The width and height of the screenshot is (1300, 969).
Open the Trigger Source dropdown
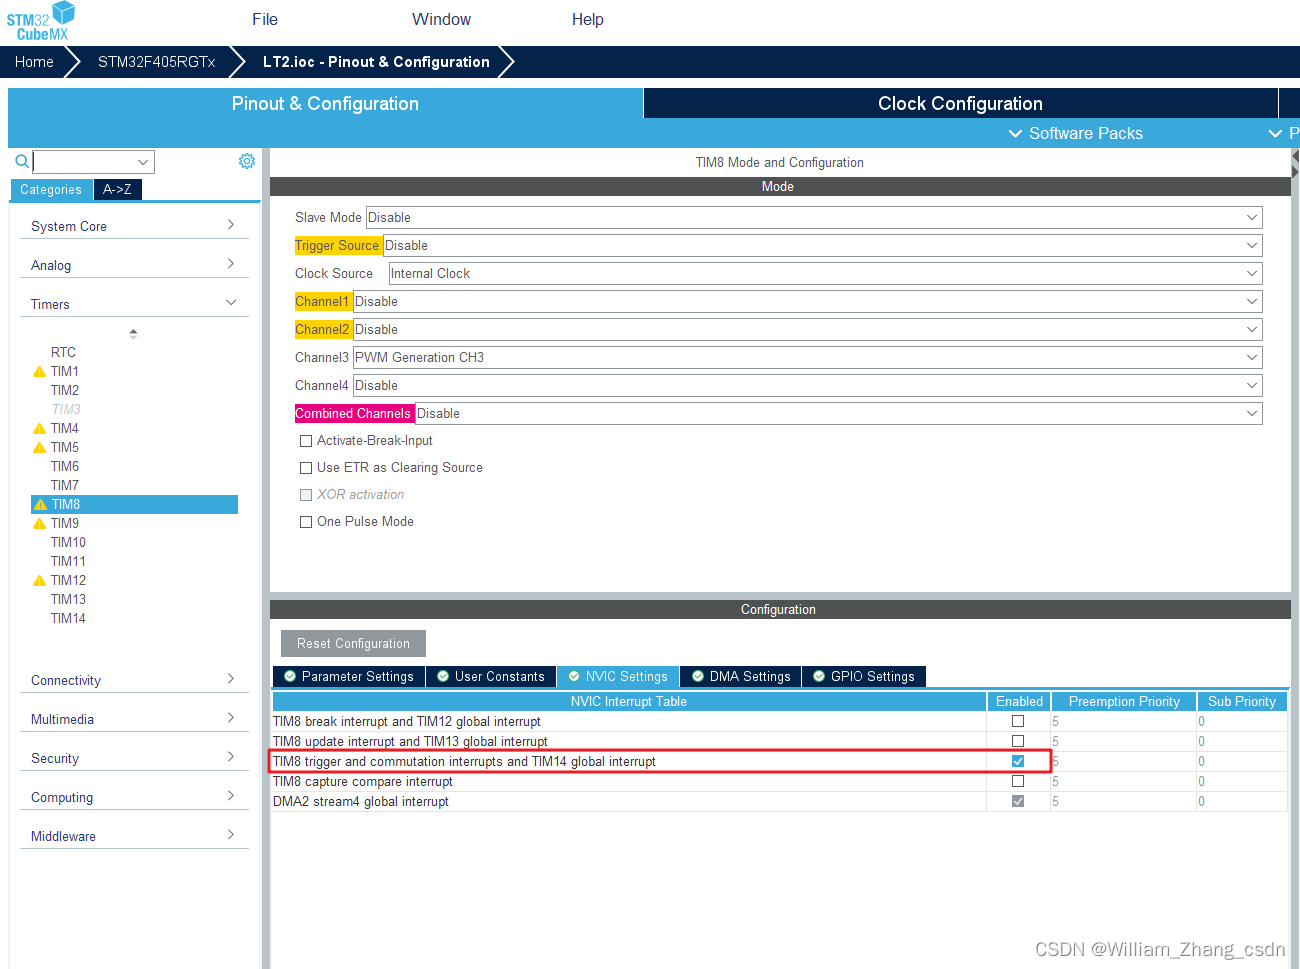pyautogui.click(x=823, y=245)
